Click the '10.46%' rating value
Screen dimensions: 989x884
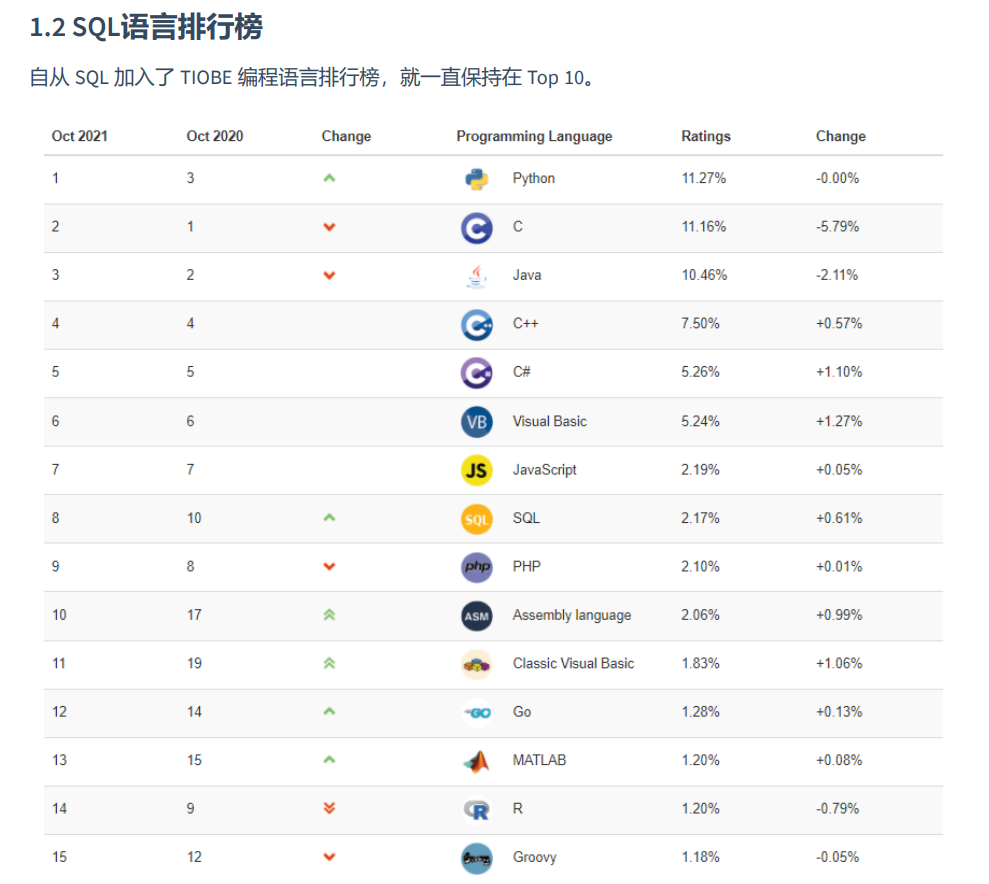pyautogui.click(x=704, y=275)
